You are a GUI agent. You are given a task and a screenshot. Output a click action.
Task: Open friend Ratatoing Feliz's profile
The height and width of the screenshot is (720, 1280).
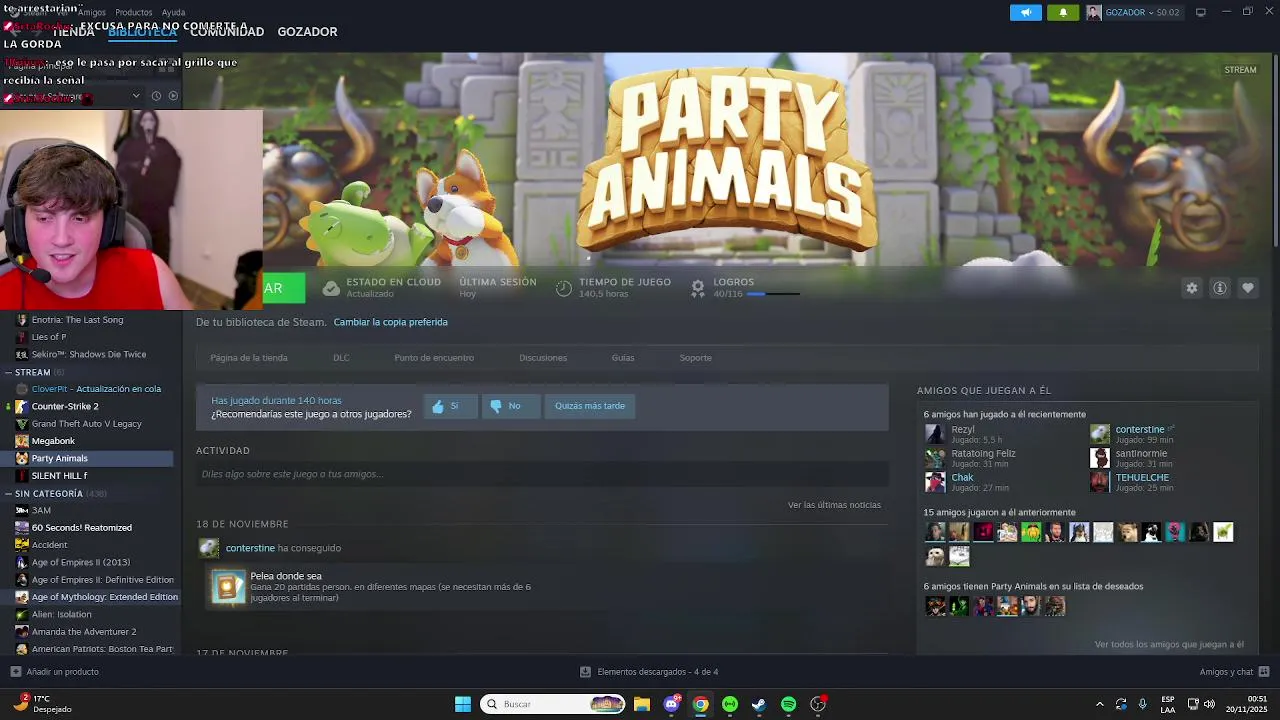(x=983, y=454)
